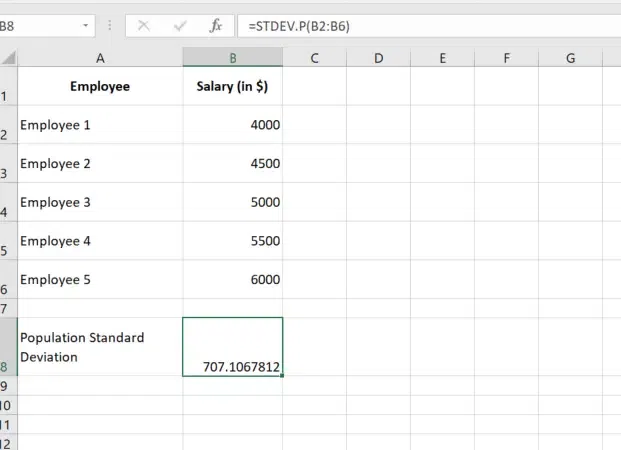This screenshot has height=450, width=621.
Task: Select row 7 header
Action: click(8, 308)
